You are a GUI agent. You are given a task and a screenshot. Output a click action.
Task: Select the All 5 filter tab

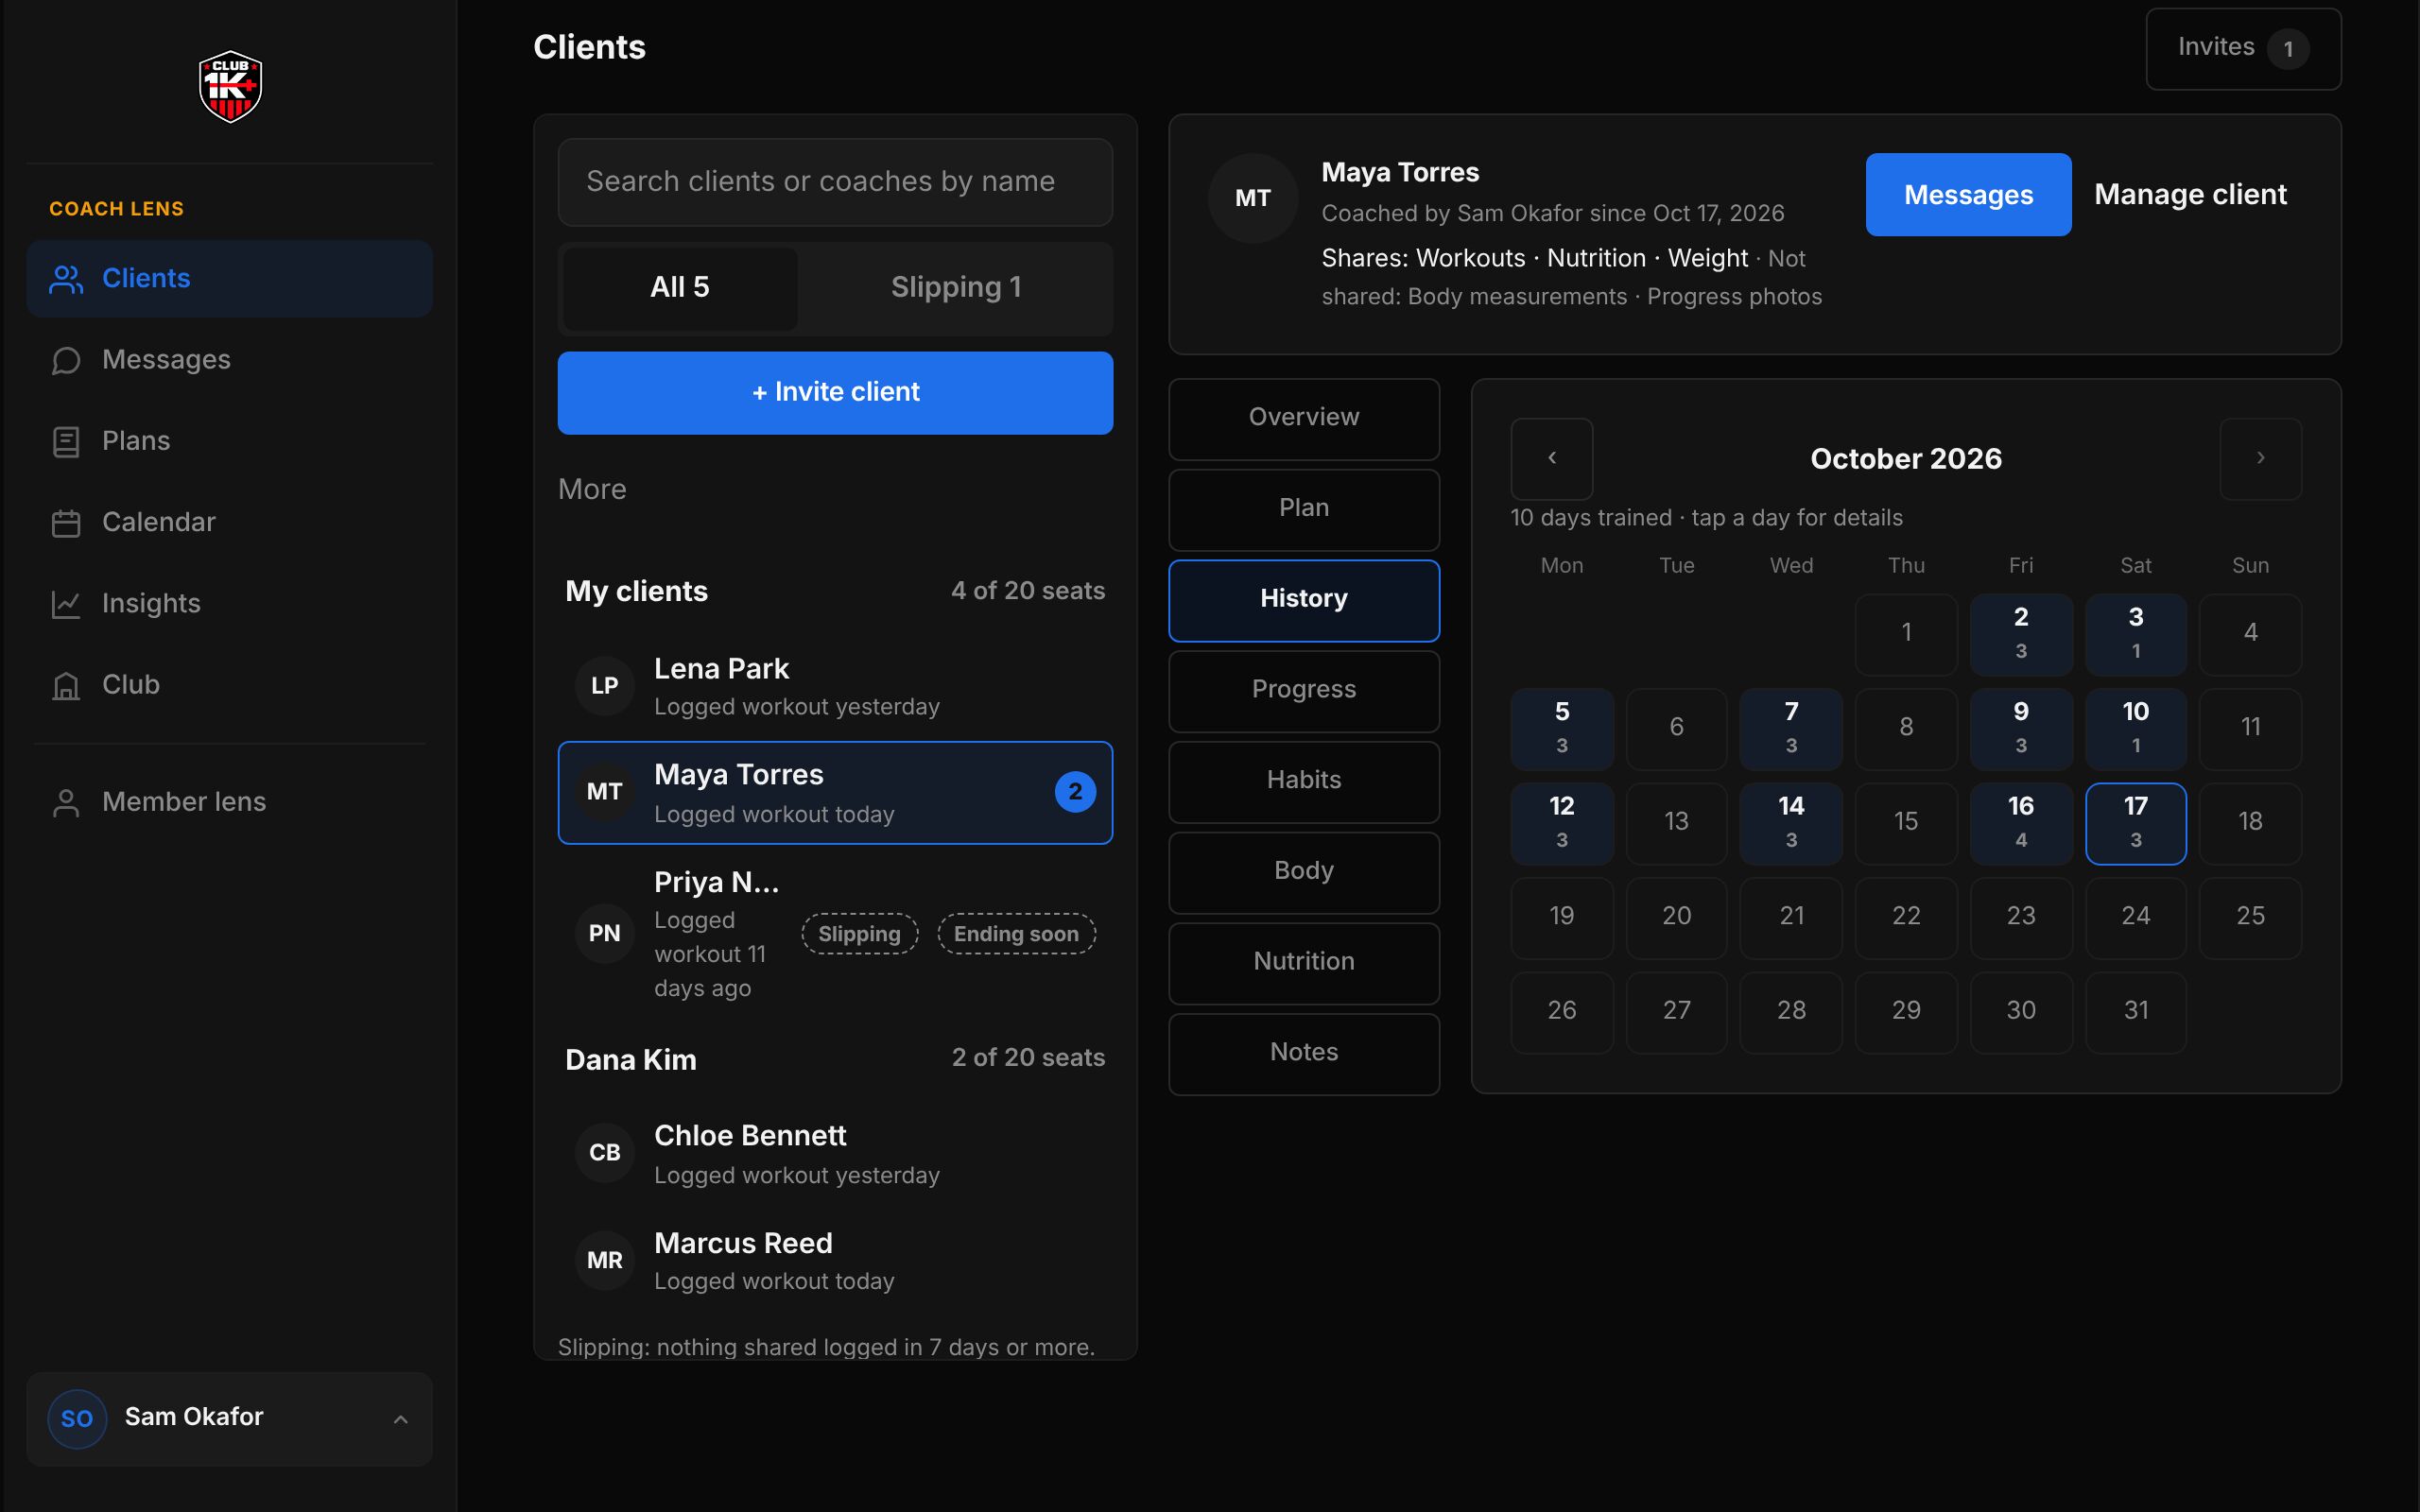pyautogui.click(x=680, y=288)
